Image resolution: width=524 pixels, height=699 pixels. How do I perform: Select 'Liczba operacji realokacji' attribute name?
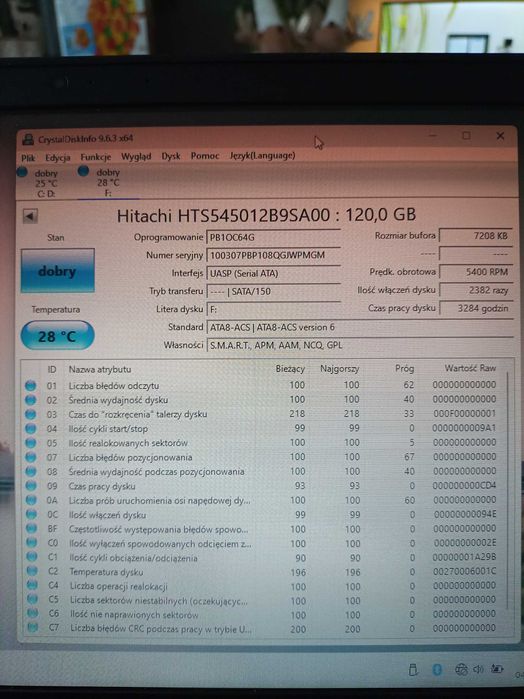pos(119,586)
